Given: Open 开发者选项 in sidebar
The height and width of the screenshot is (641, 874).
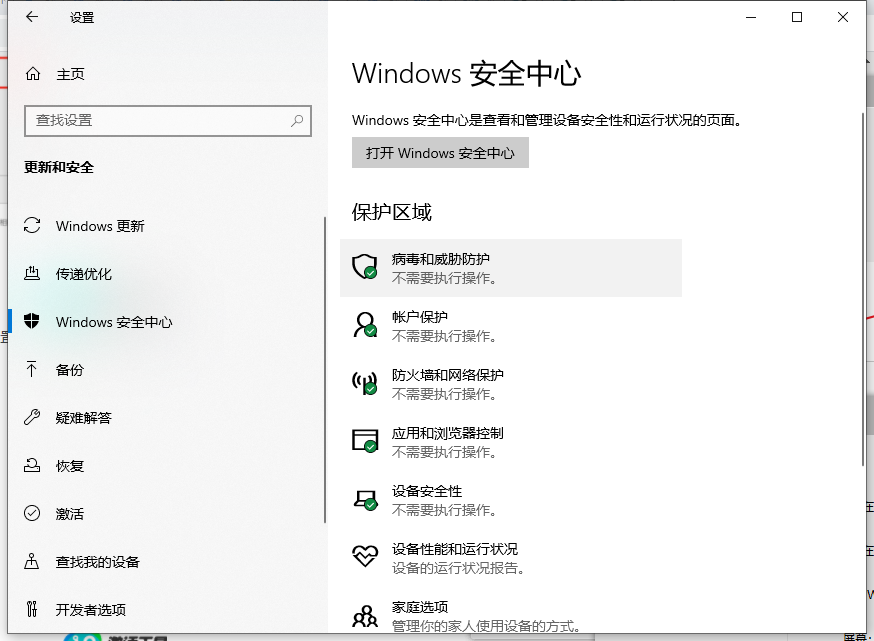Looking at the screenshot, I should (x=91, y=610).
